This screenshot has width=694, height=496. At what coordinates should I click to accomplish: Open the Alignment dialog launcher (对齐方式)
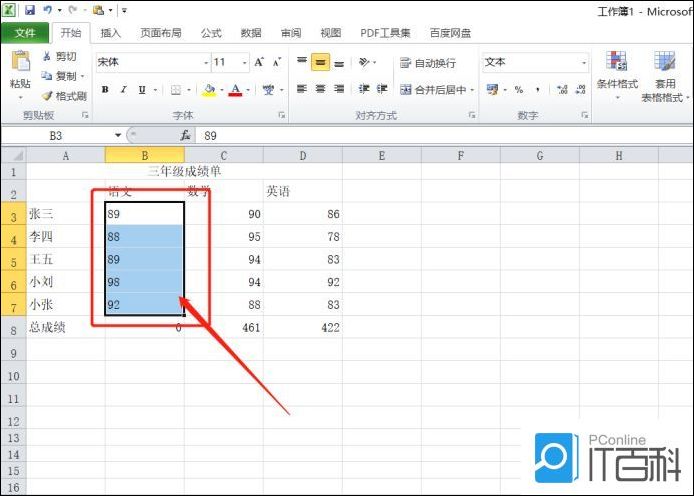pyautogui.click(x=472, y=115)
